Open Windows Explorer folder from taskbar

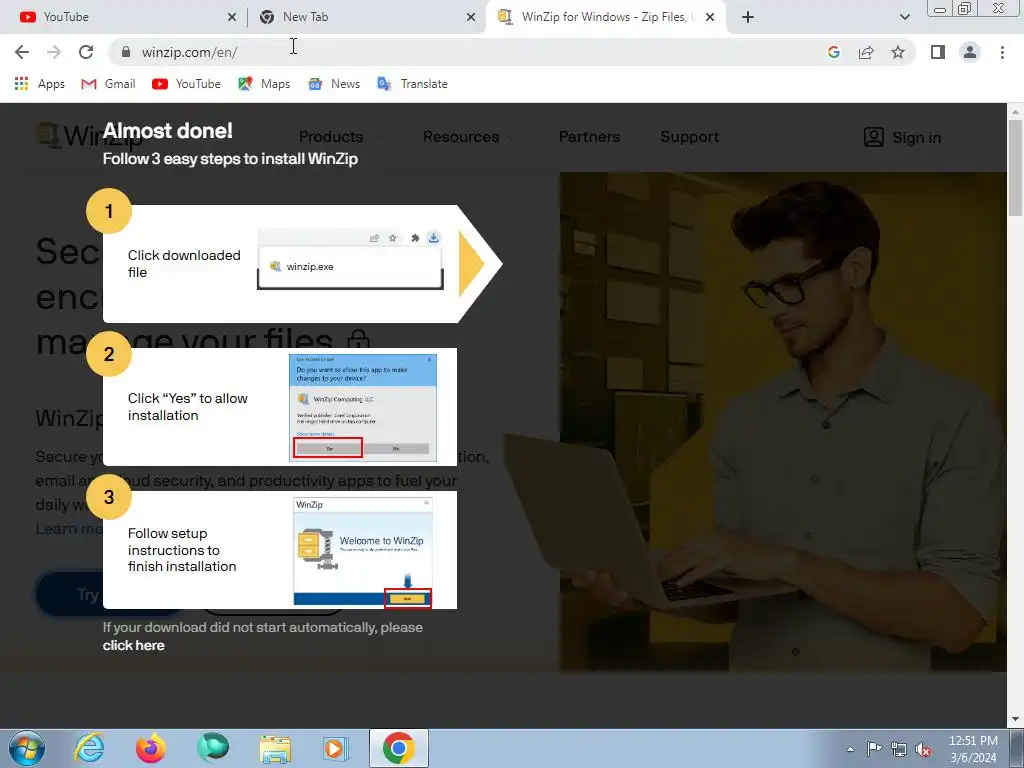pyautogui.click(x=275, y=748)
